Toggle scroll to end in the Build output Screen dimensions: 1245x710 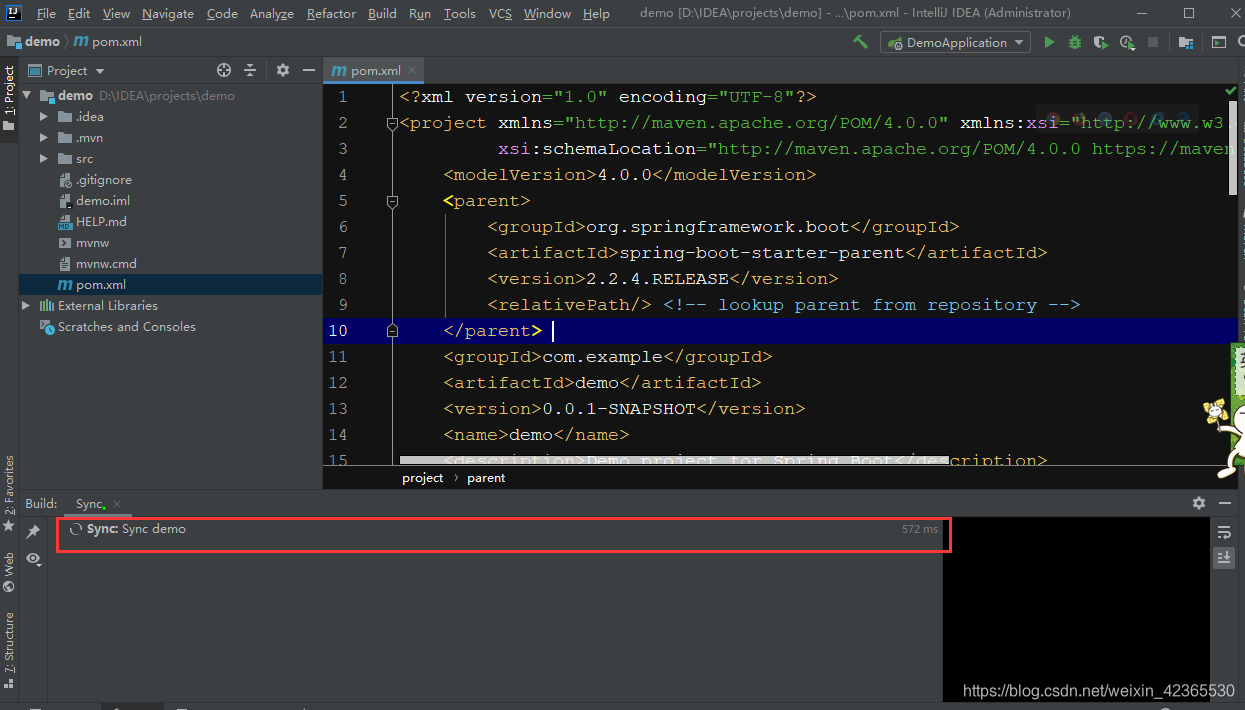point(1224,558)
